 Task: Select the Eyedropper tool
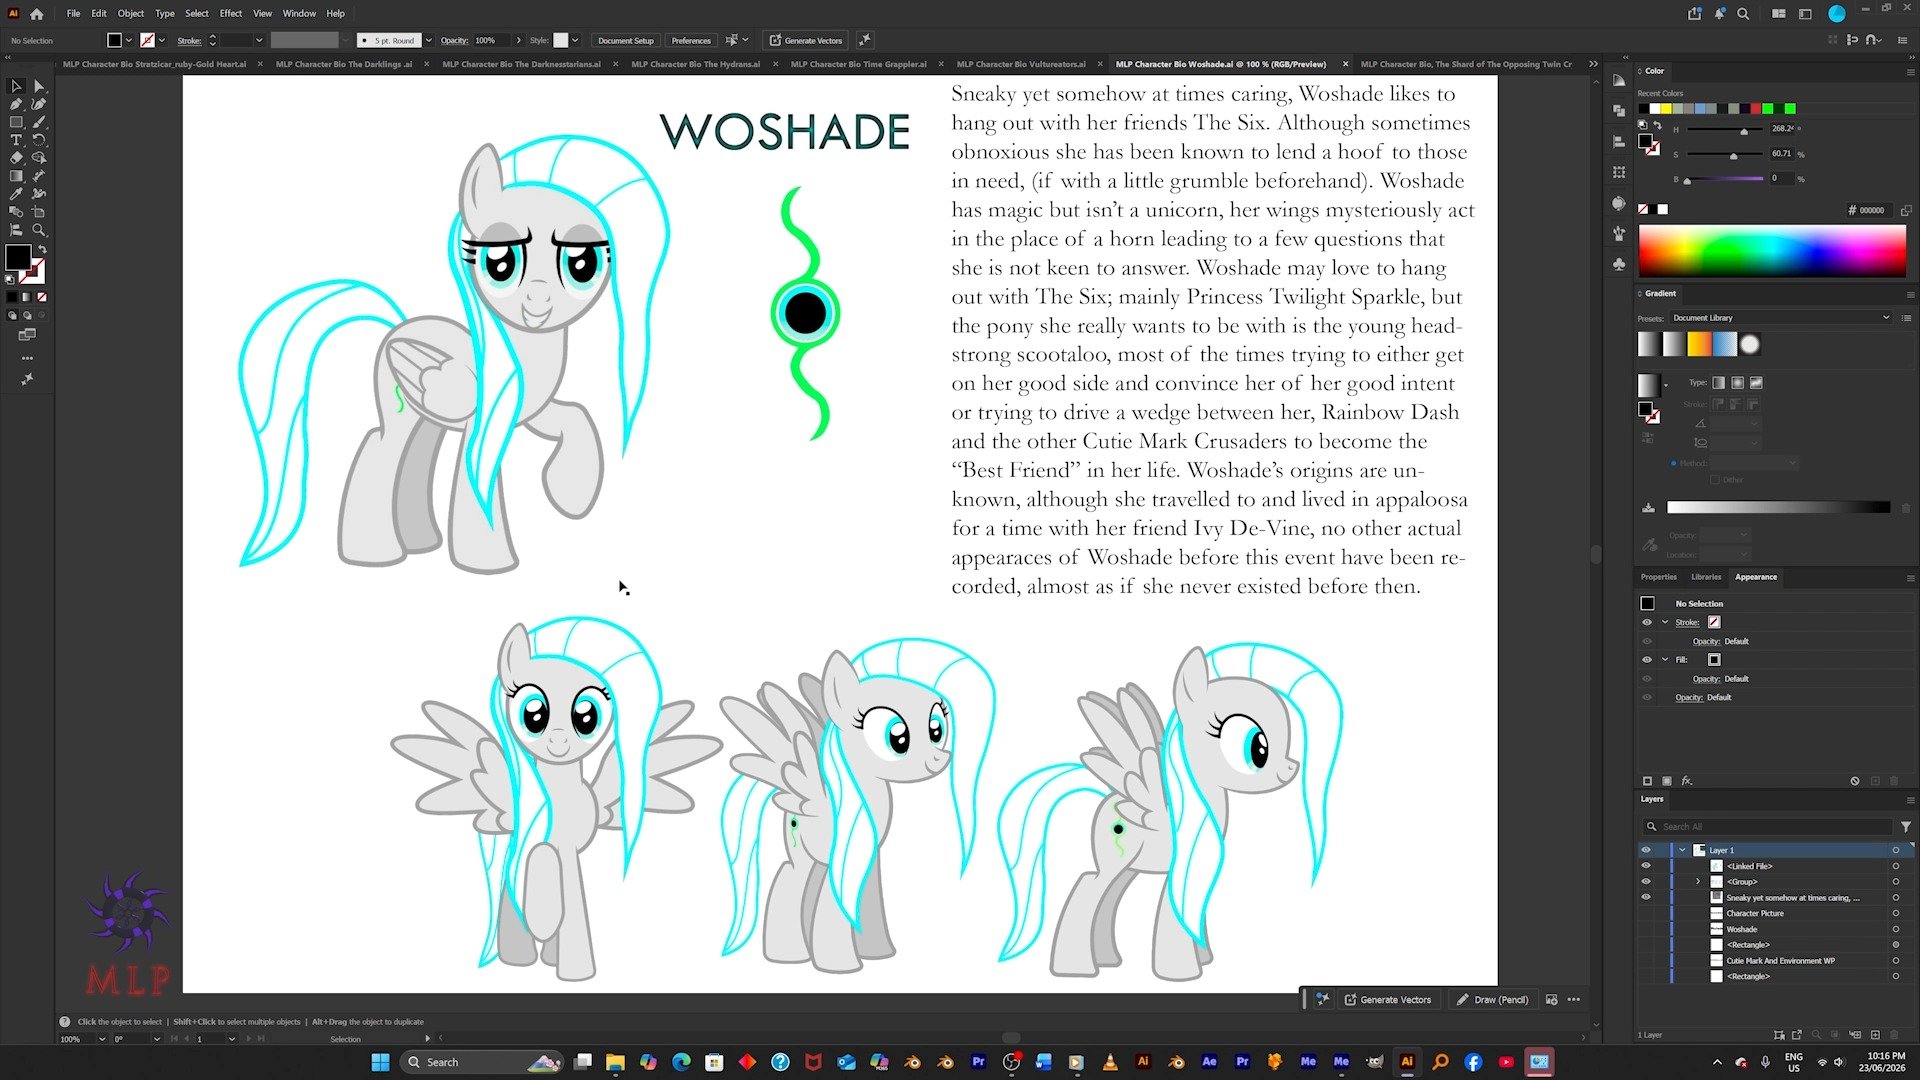16,194
